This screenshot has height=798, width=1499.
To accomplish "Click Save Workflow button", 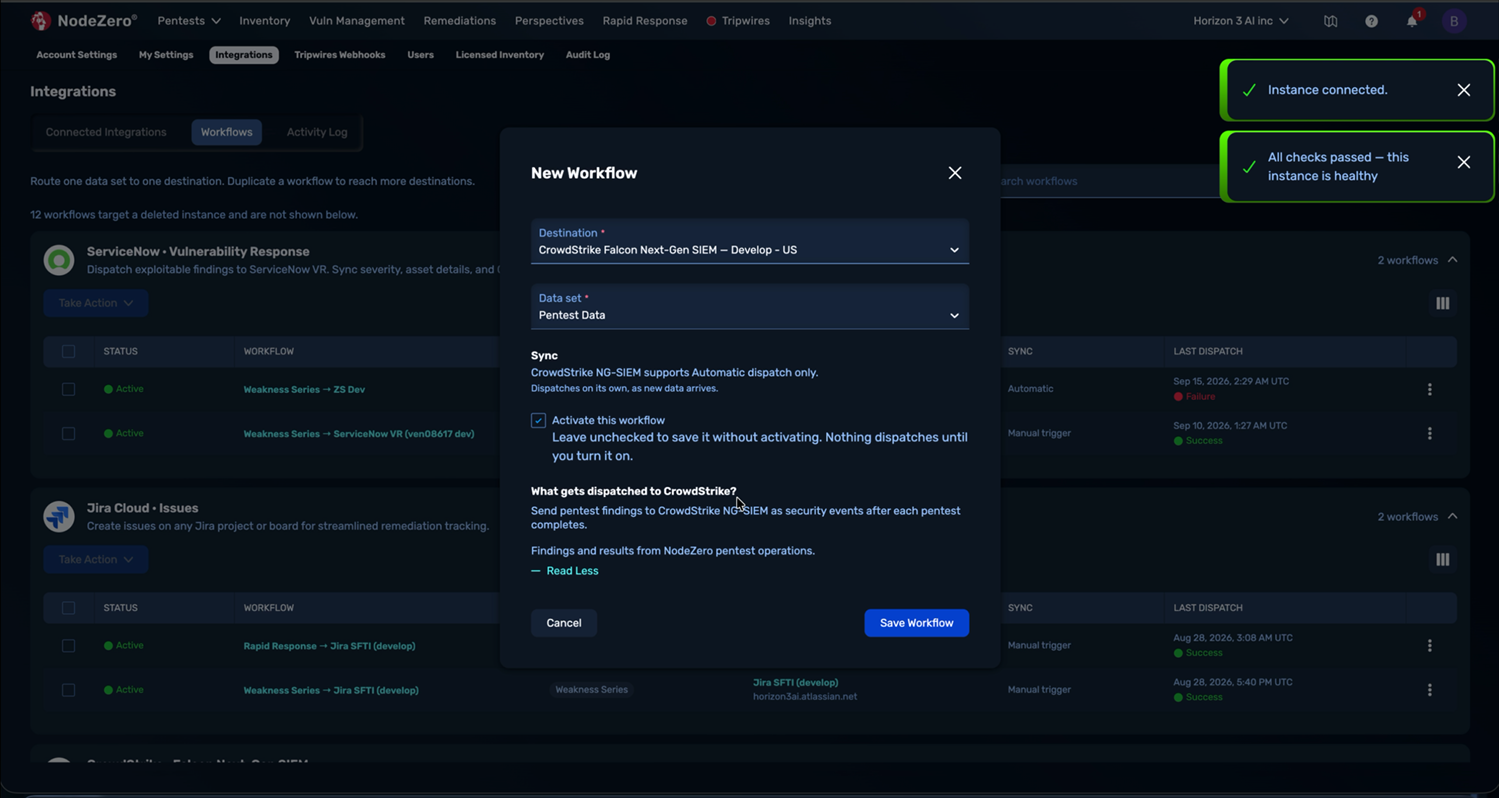I will [x=916, y=623].
